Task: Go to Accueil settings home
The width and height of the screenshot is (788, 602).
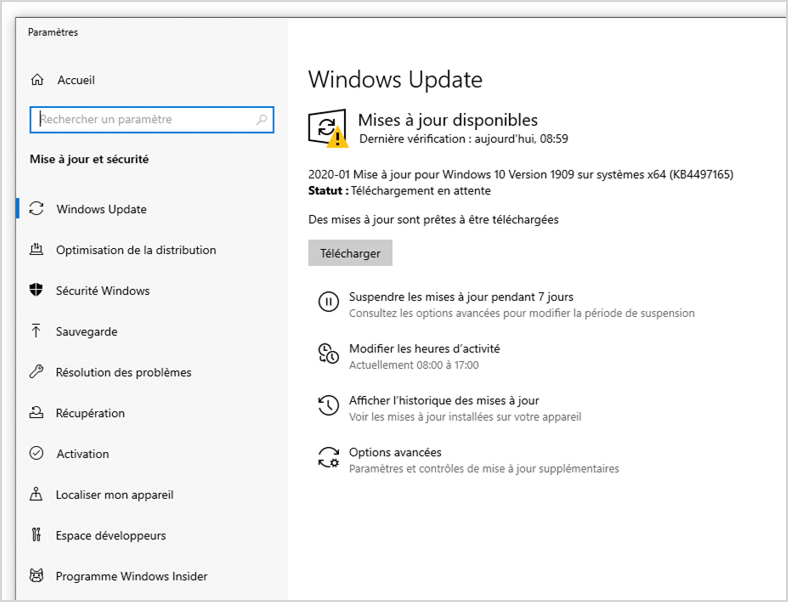Action: (76, 80)
